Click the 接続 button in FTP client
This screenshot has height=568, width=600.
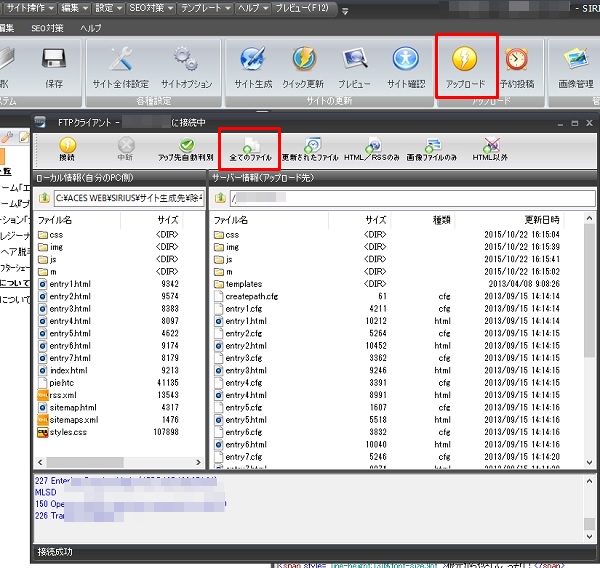(x=67, y=149)
